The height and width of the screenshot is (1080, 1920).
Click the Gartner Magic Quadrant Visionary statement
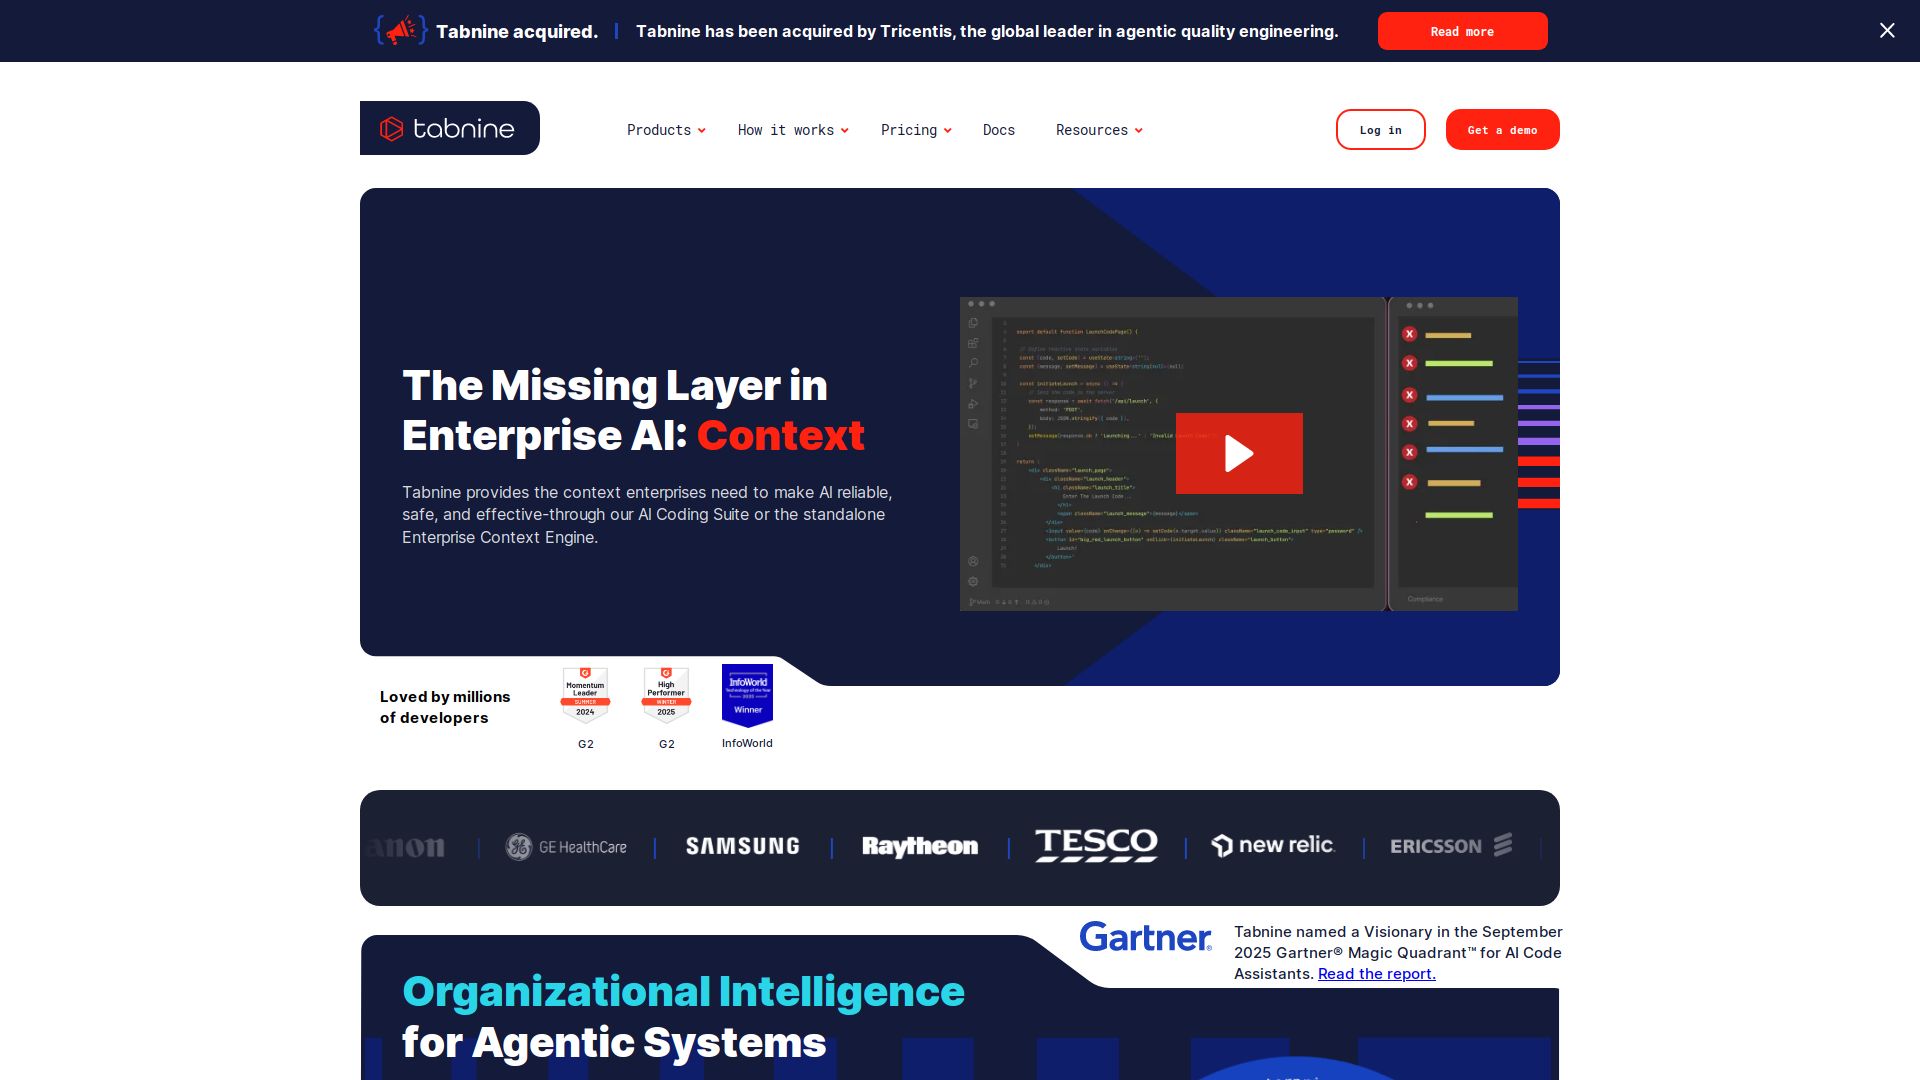pyautogui.click(x=1398, y=953)
